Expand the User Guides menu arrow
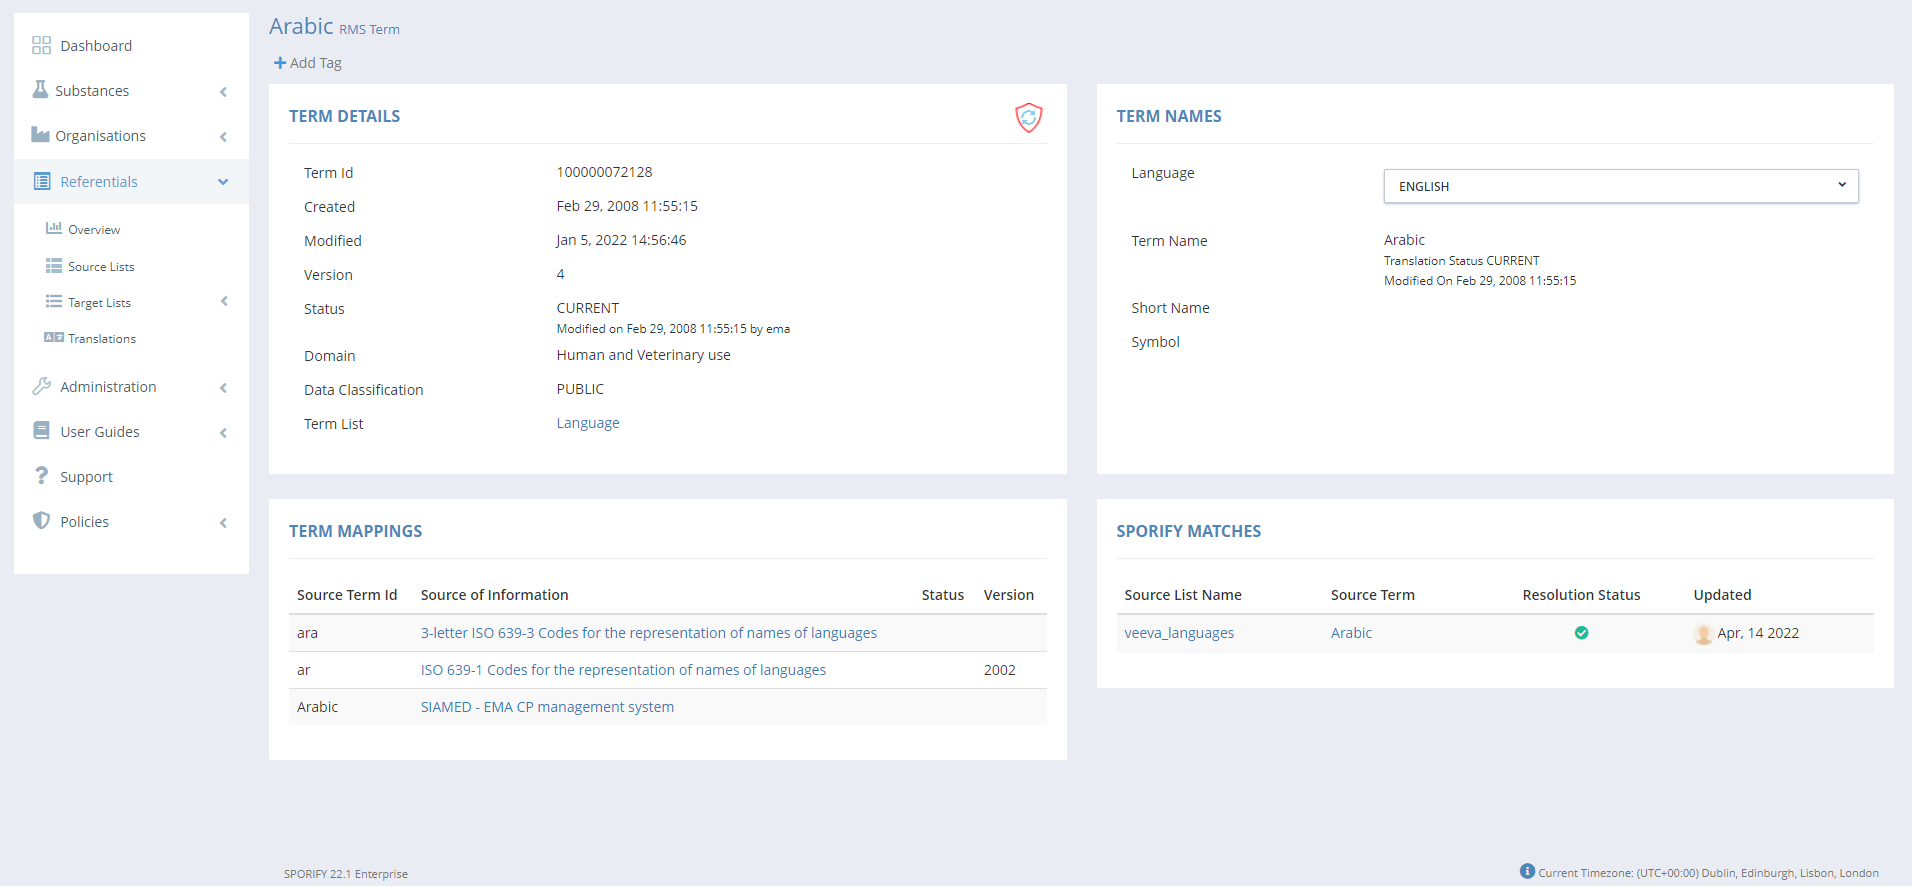Screen dimensions: 1912x886 (x=223, y=432)
